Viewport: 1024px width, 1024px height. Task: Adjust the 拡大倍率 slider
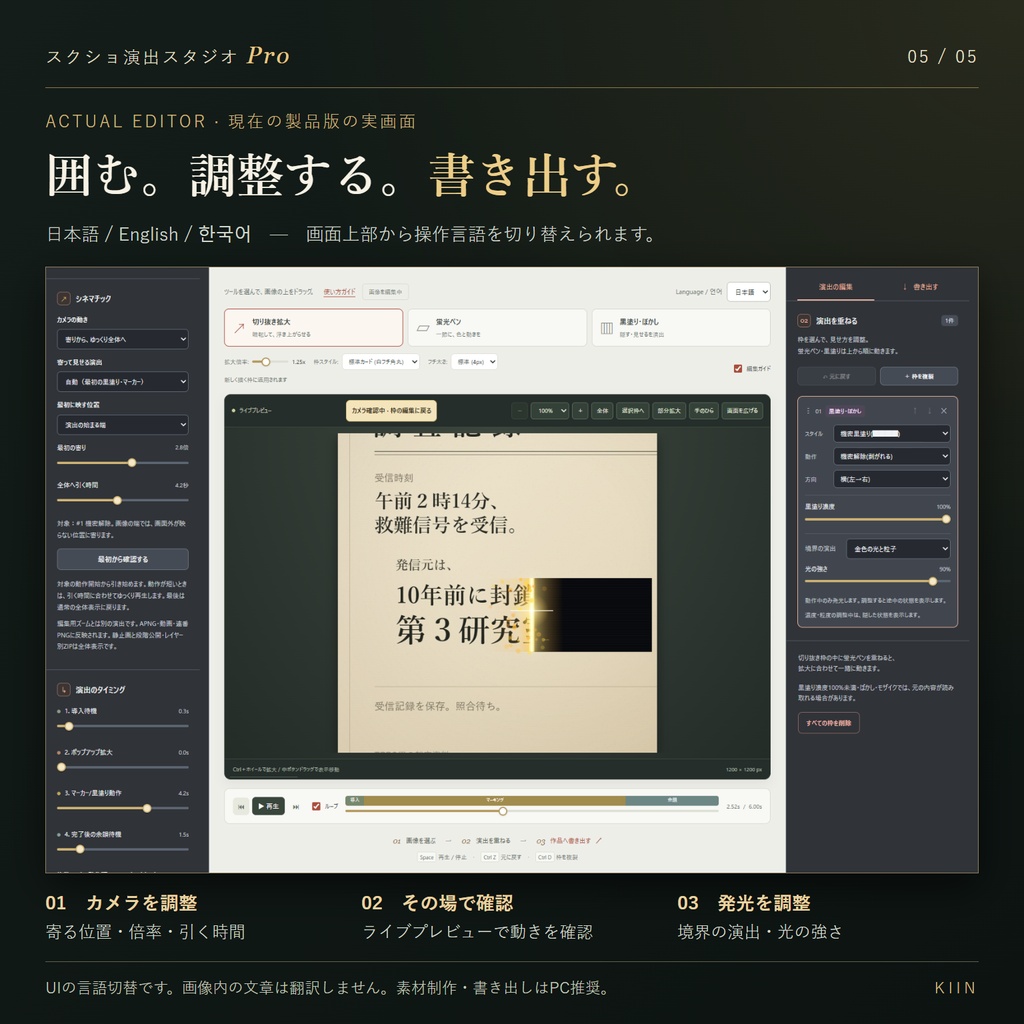tap(270, 361)
